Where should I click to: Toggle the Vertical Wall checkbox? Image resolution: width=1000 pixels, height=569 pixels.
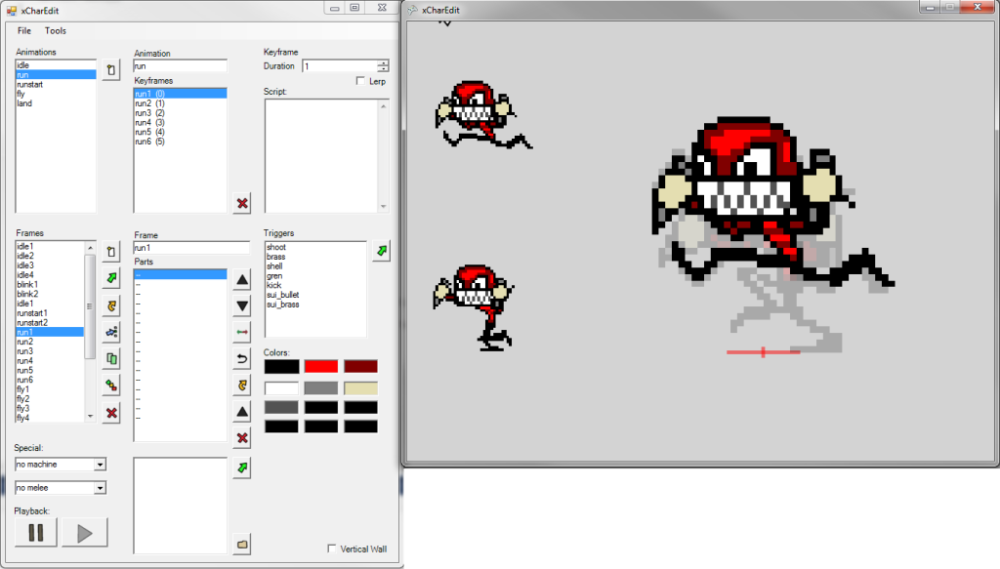[332, 548]
